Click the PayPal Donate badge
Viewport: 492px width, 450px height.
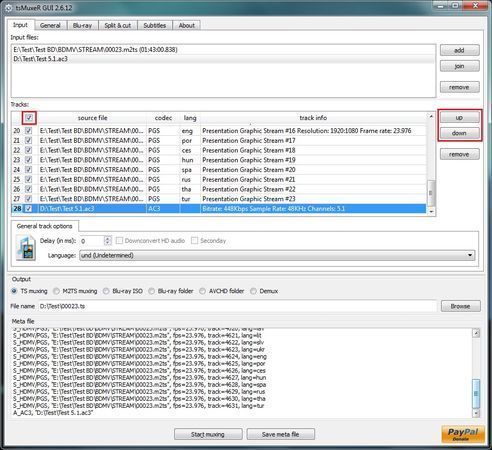(463, 434)
